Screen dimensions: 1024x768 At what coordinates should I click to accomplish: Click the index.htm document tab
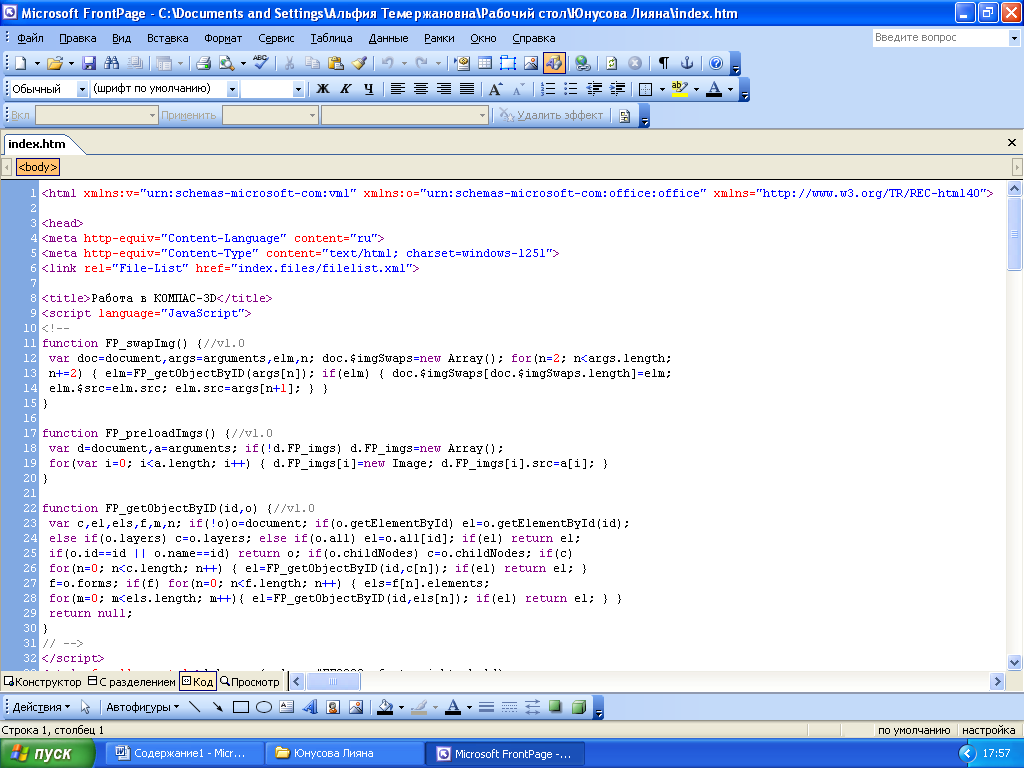37,144
